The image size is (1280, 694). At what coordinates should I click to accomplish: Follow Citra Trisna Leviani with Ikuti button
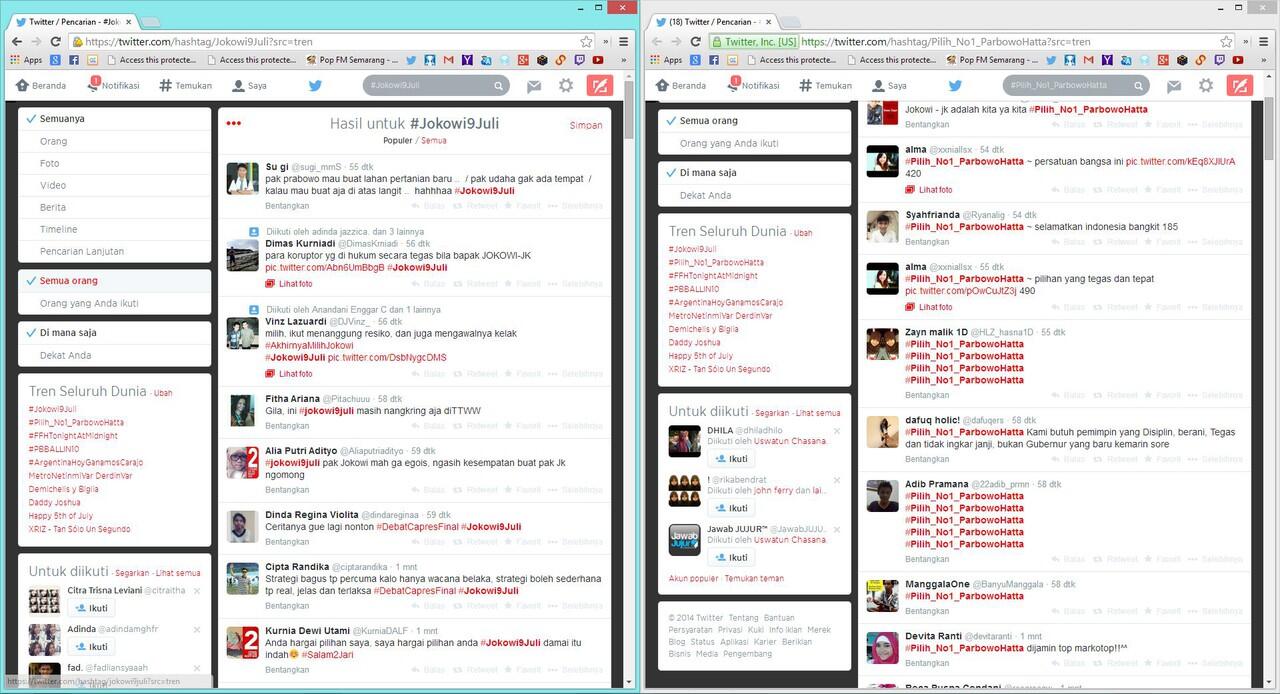[91, 608]
